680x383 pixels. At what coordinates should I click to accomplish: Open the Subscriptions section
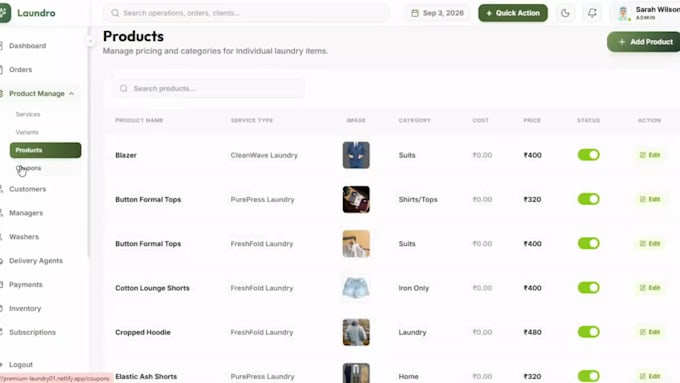coord(32,332)
